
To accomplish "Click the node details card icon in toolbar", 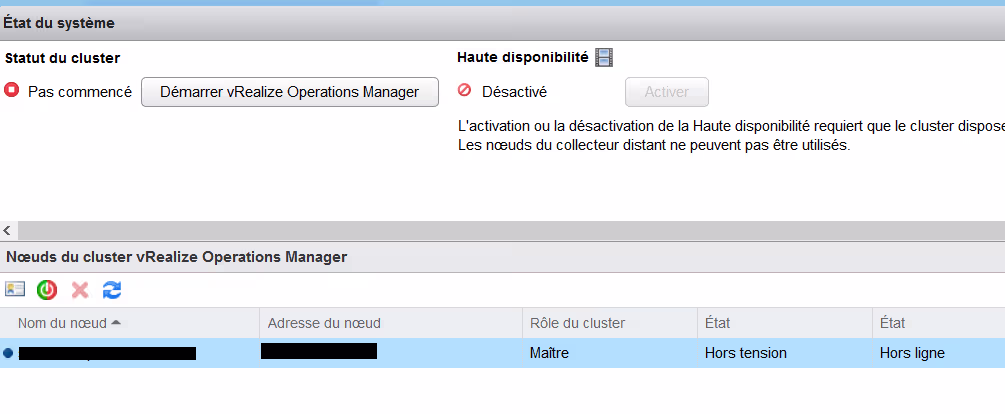I will tap(15, 289).
